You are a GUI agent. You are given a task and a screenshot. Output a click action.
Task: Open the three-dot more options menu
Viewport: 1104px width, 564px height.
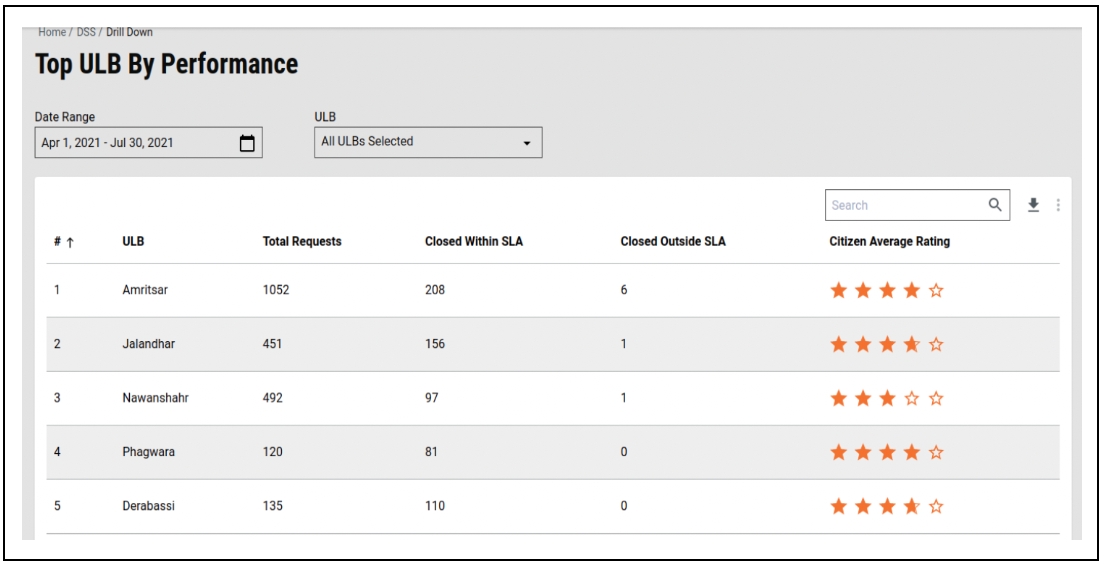(1058, 205)
